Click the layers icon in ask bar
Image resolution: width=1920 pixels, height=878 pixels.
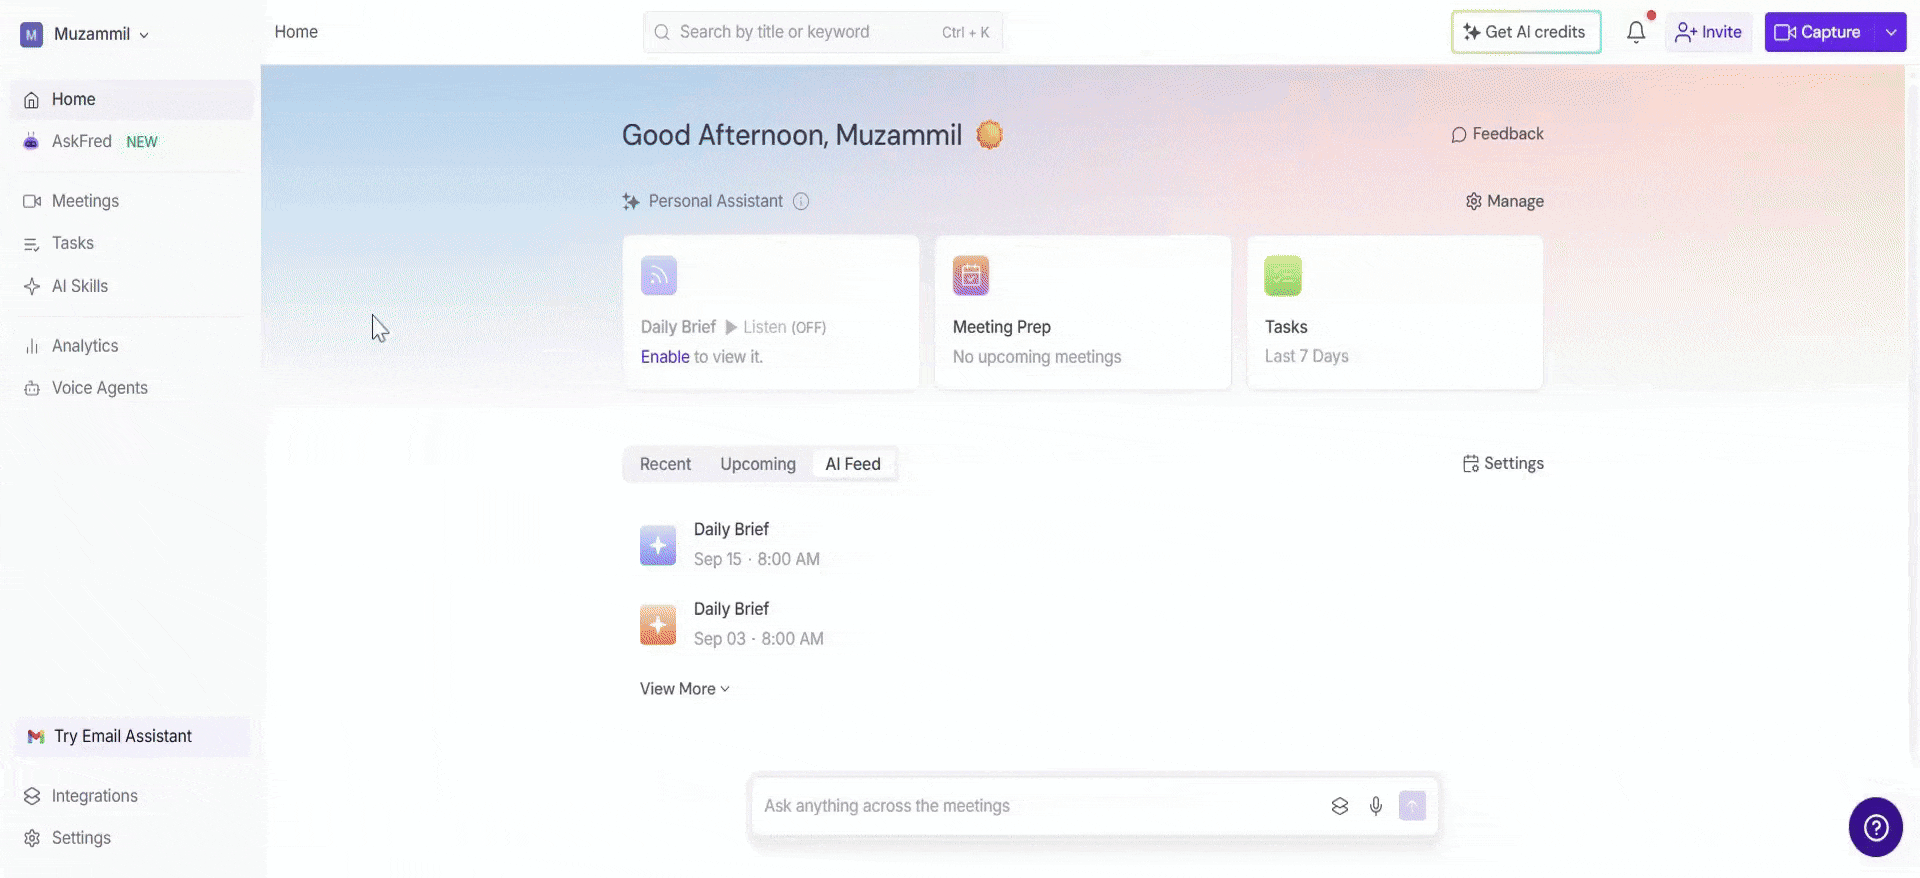(1340, 806)
